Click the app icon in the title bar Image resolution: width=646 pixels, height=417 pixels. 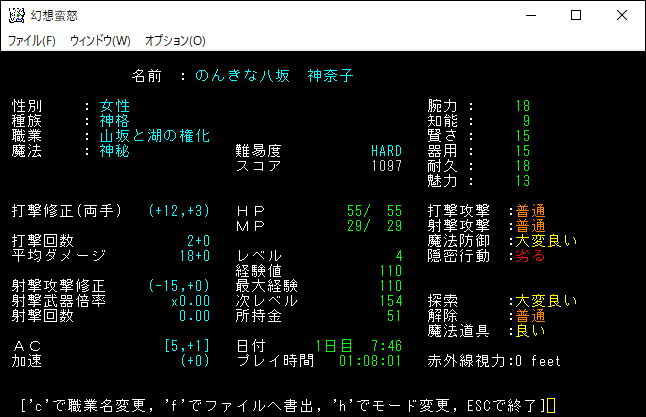pos(15,15)
